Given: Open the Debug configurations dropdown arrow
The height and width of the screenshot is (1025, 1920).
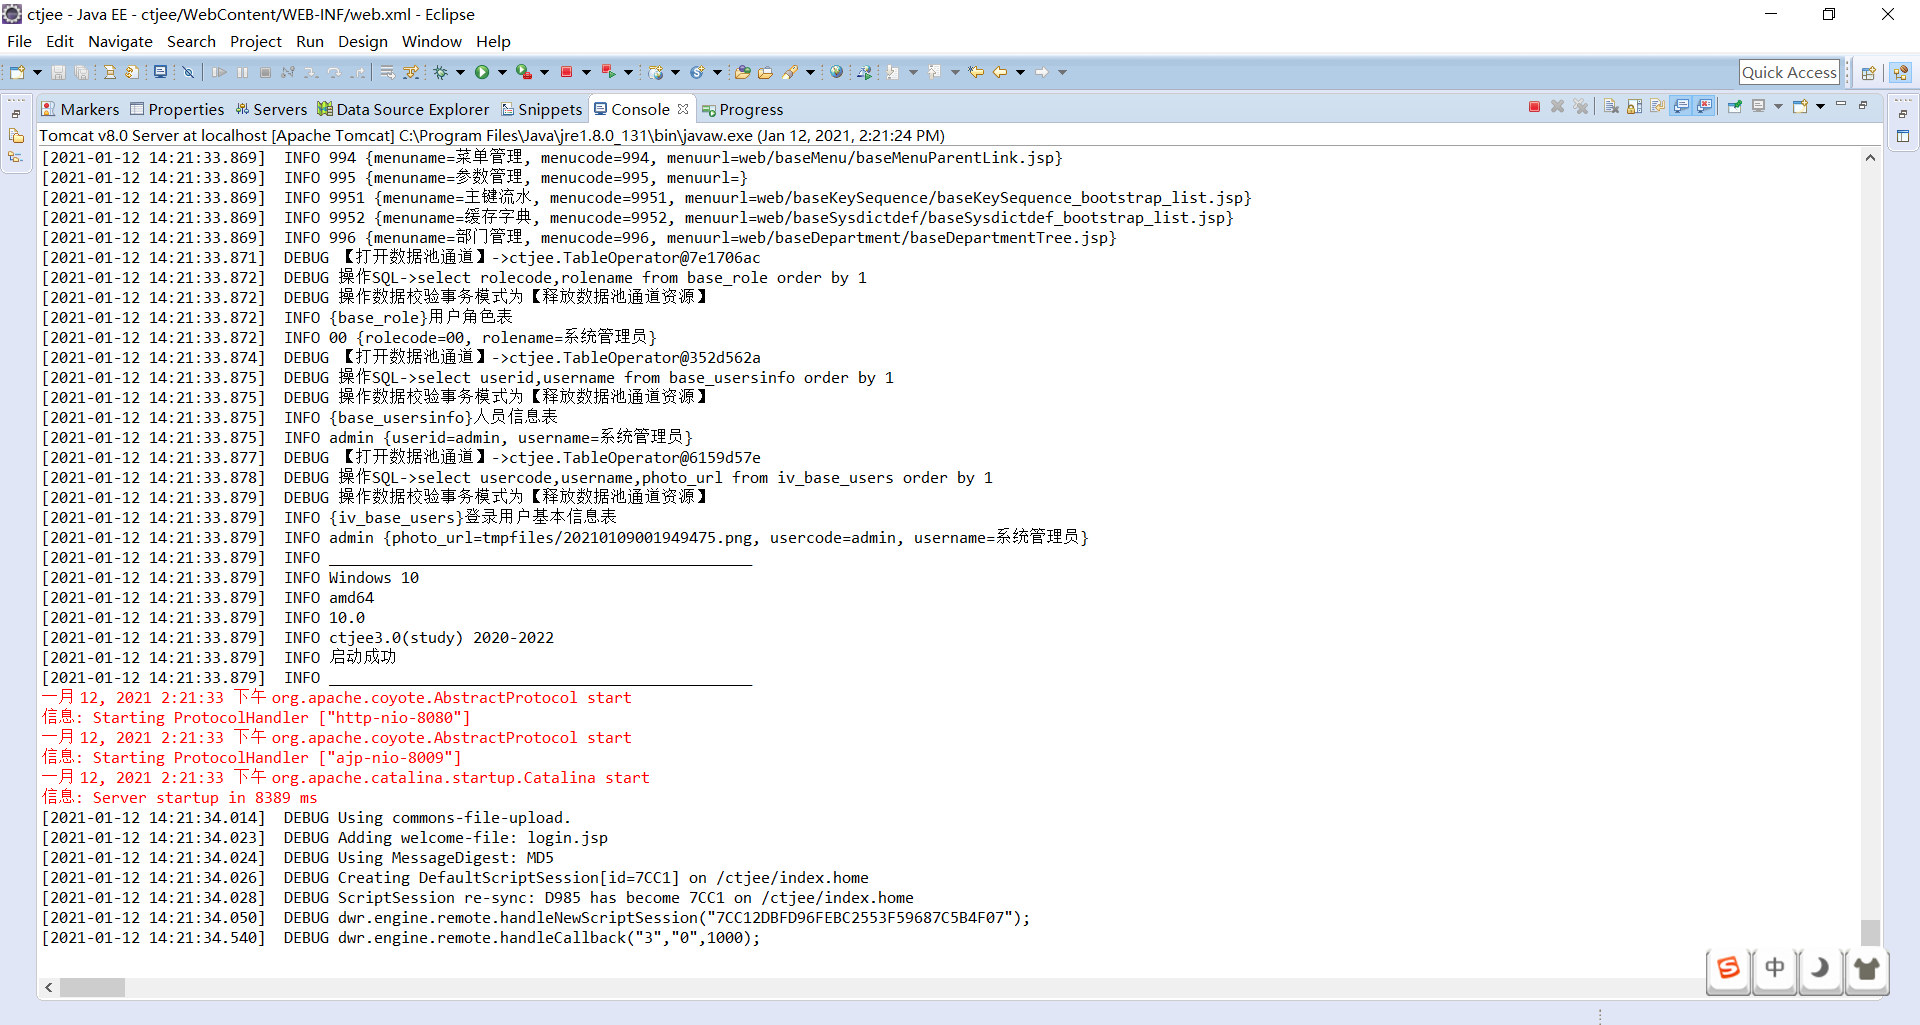Looking at the screenshot, I should [x=460, y=72].
